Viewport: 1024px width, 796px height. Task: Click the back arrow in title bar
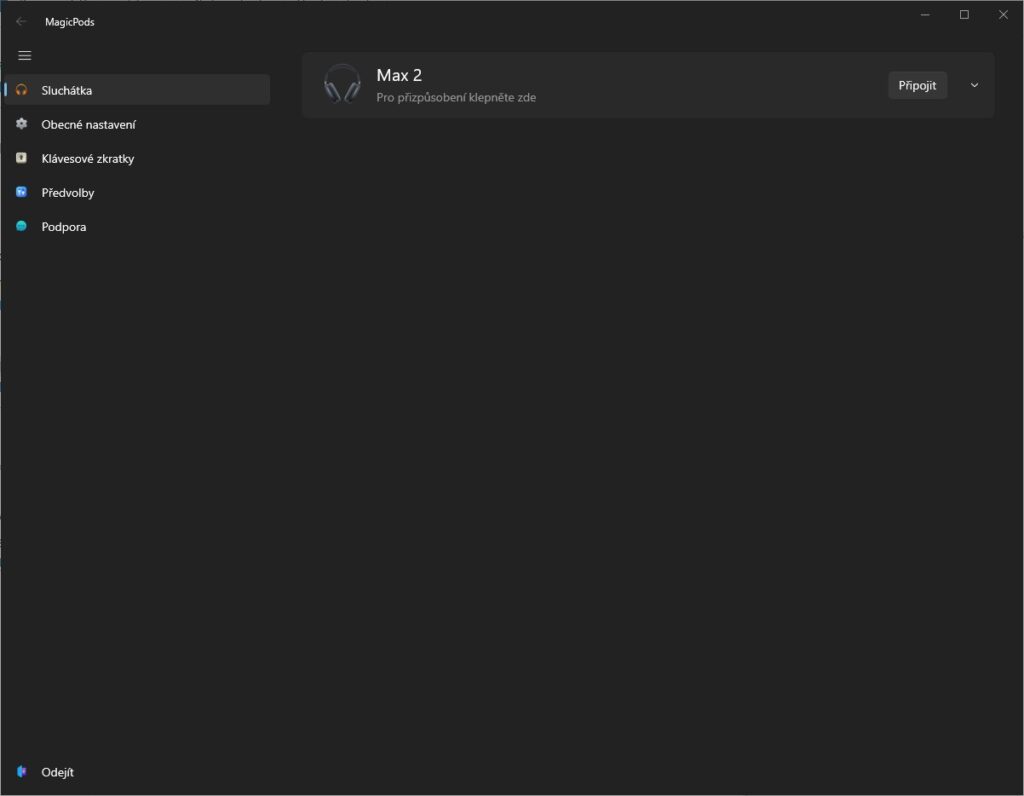point(21,22)
